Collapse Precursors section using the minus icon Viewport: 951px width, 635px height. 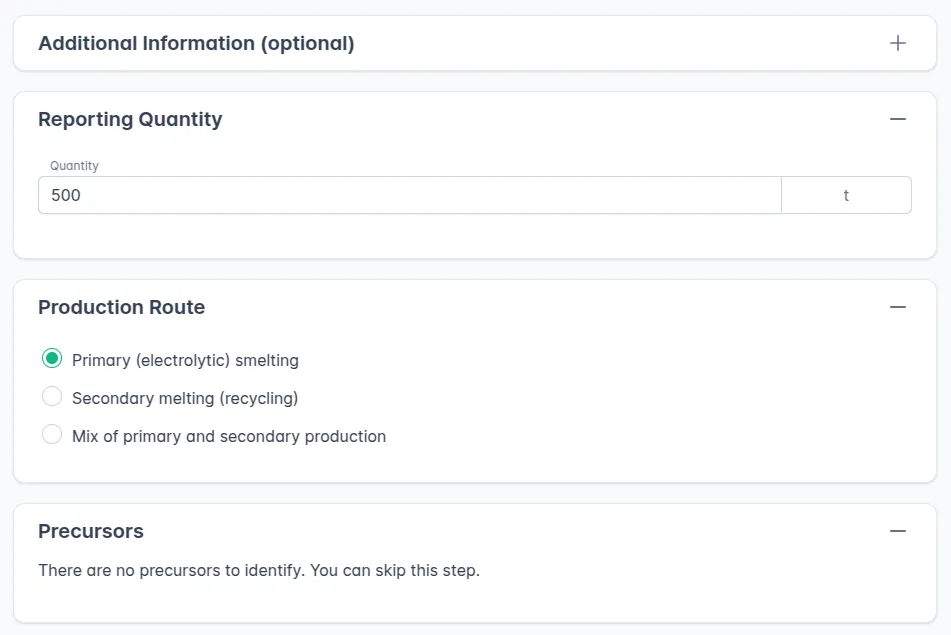tap(897, 531)
